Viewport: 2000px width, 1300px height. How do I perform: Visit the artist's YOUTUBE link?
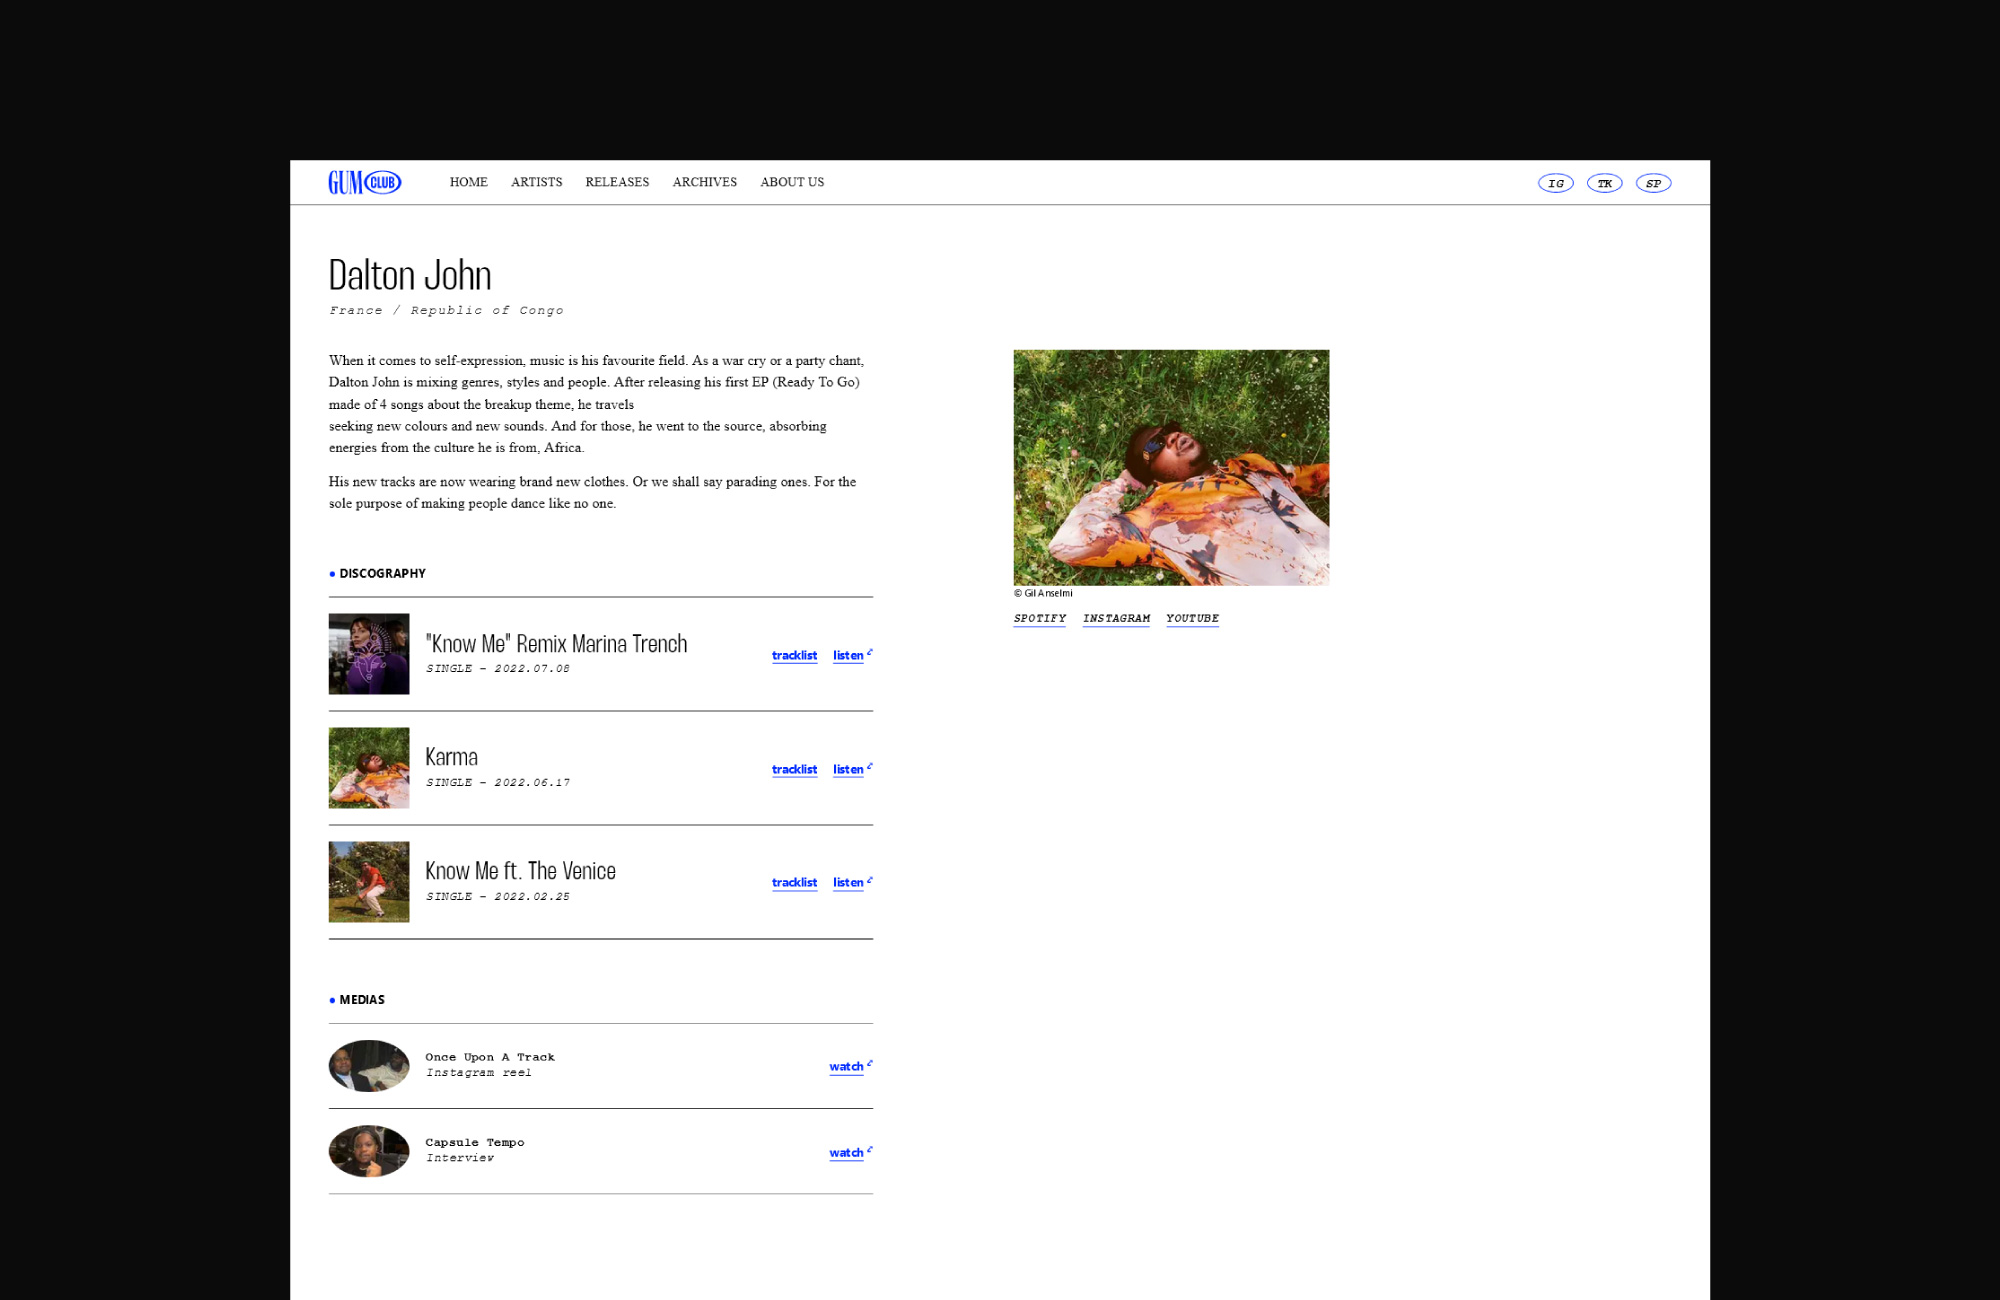[1192, 618]
